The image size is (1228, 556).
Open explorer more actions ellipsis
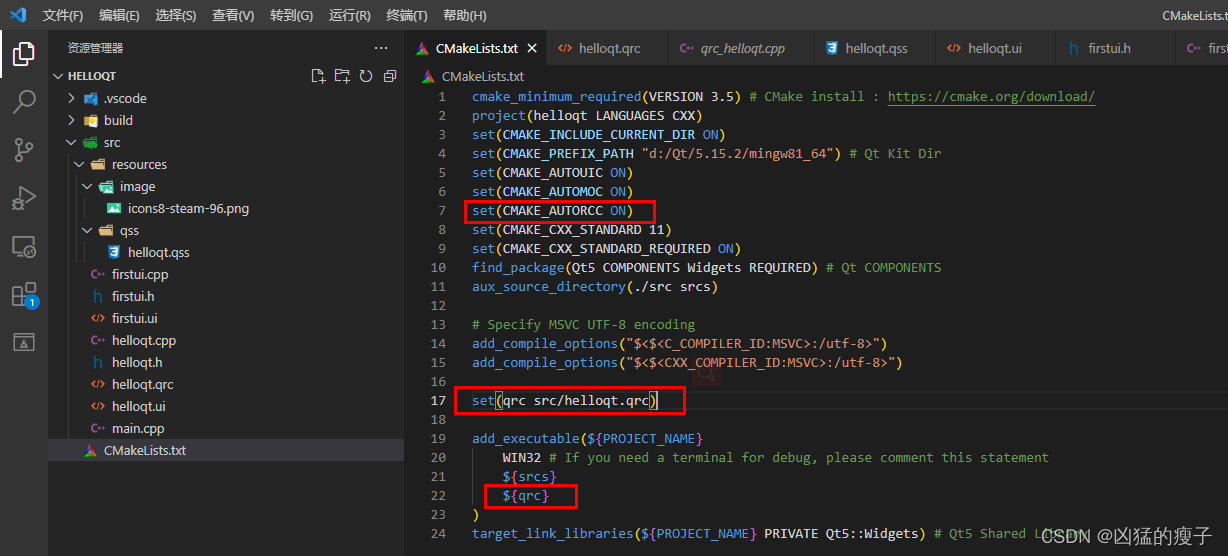coord(381,48)
